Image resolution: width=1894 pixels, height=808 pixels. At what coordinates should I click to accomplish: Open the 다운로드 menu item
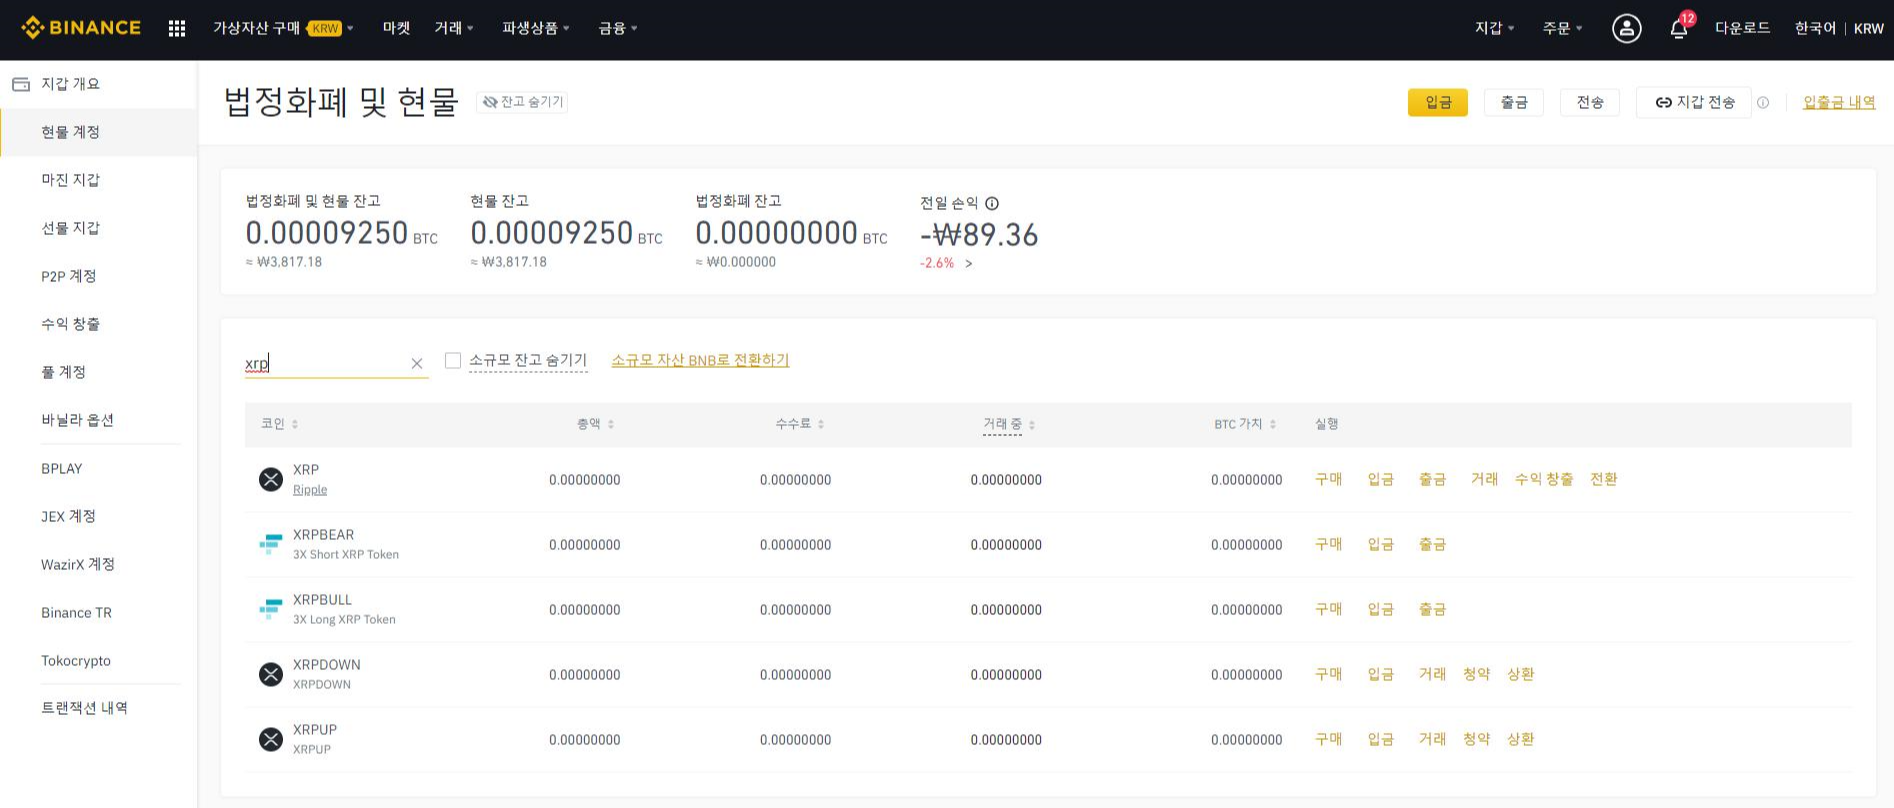coord(1742,28)
